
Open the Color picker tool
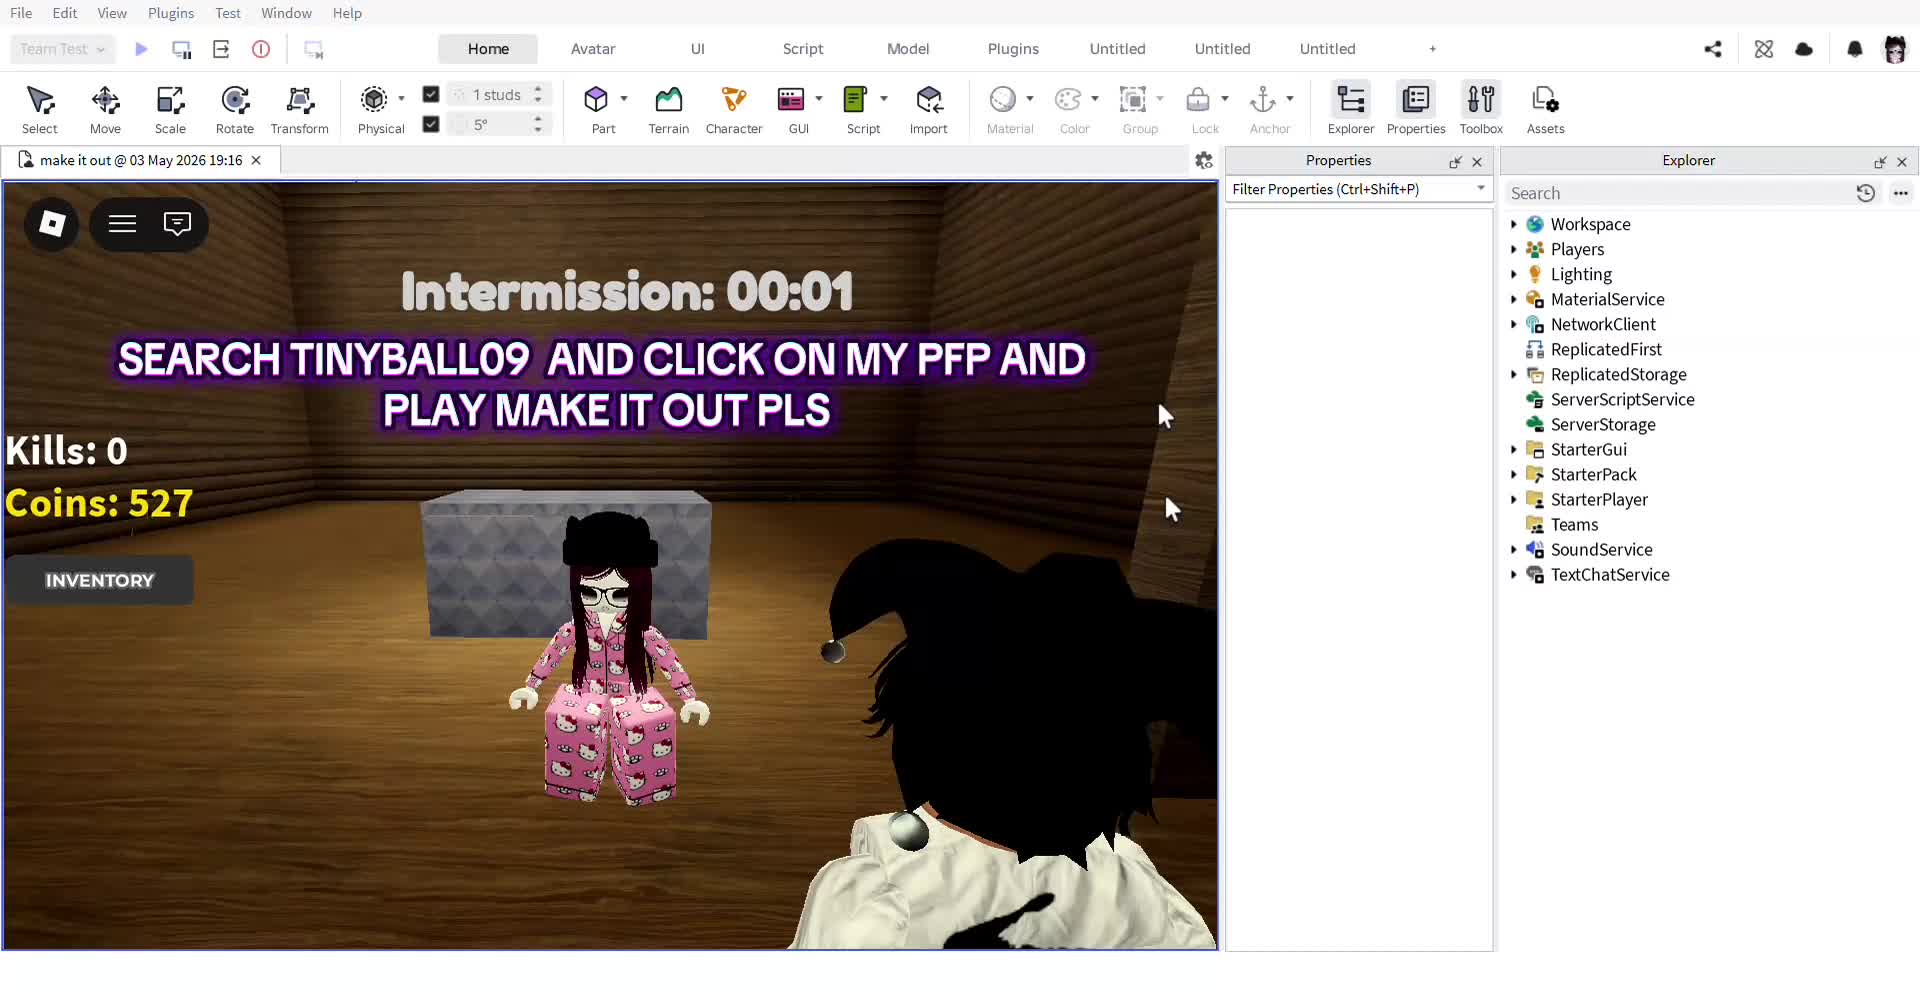1068,99
